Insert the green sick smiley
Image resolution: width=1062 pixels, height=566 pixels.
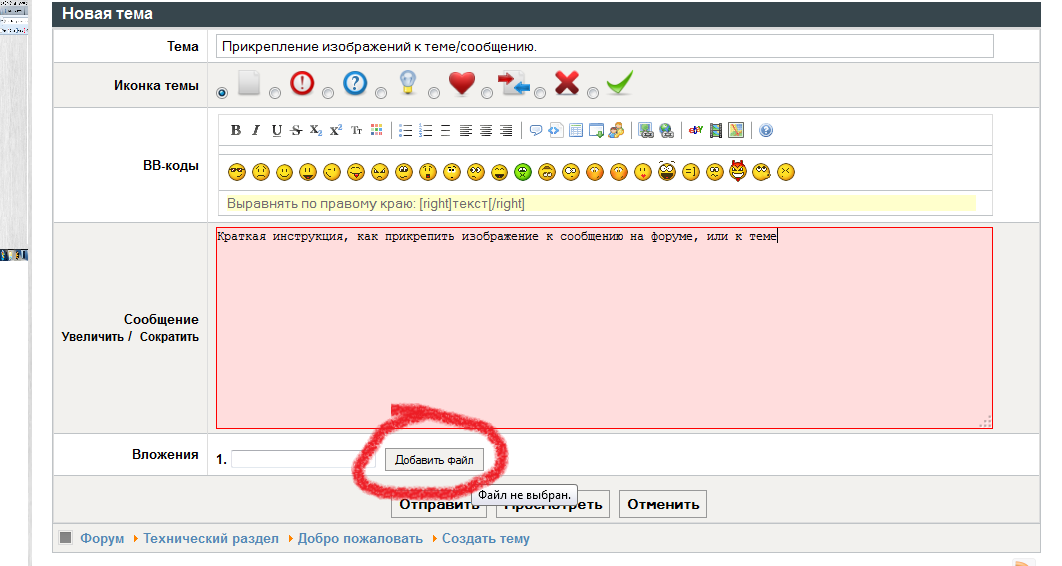coord(523,172)
